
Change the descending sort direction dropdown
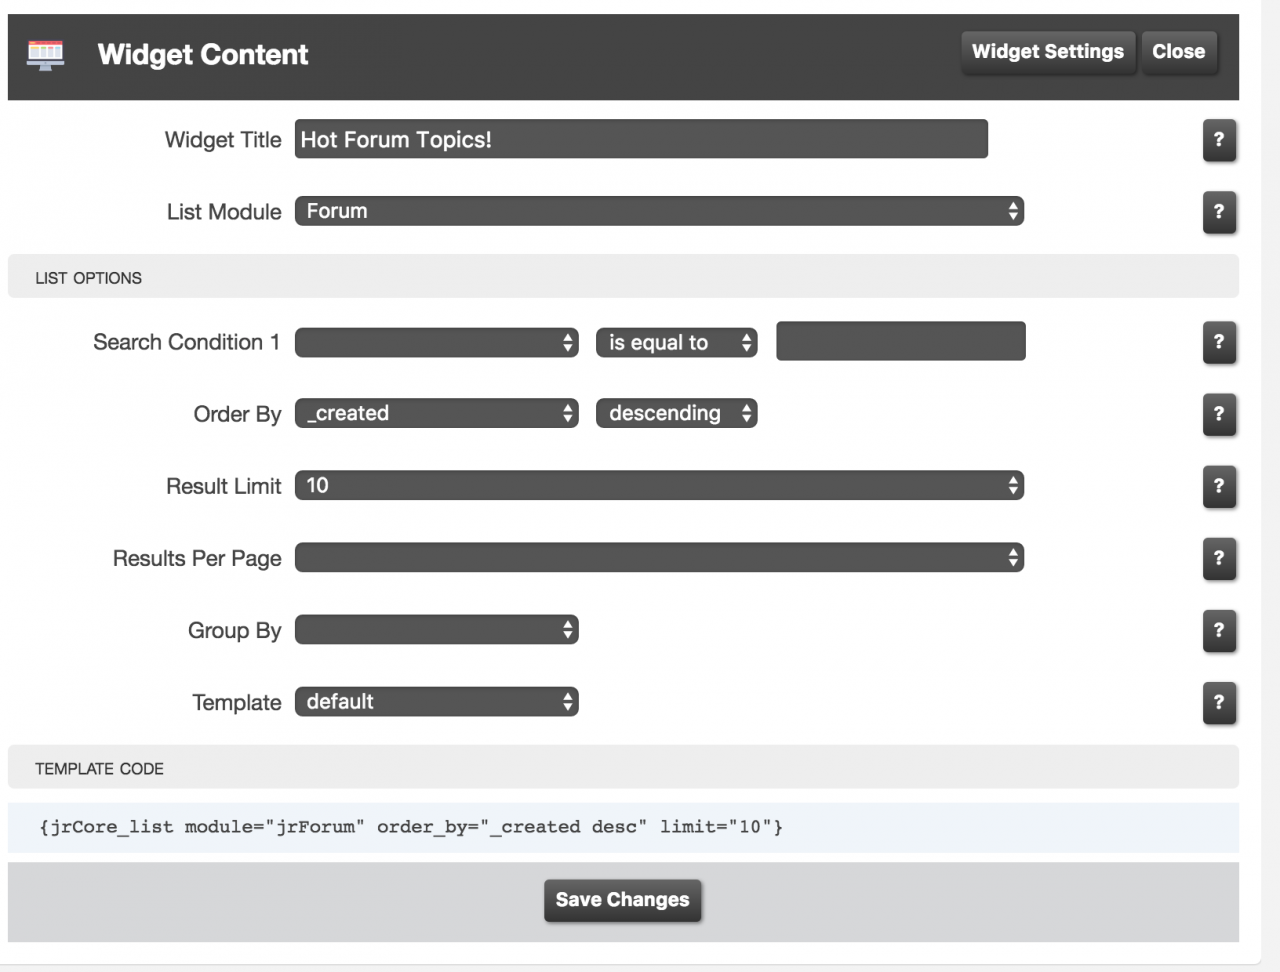pos(676,413)
